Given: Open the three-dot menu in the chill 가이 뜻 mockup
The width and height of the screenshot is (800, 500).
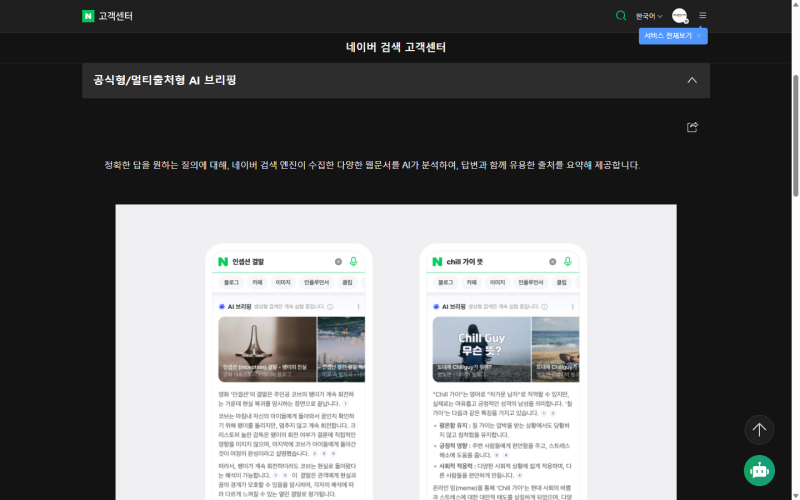Looking at the screenshot, I should [x=572, y=307].
